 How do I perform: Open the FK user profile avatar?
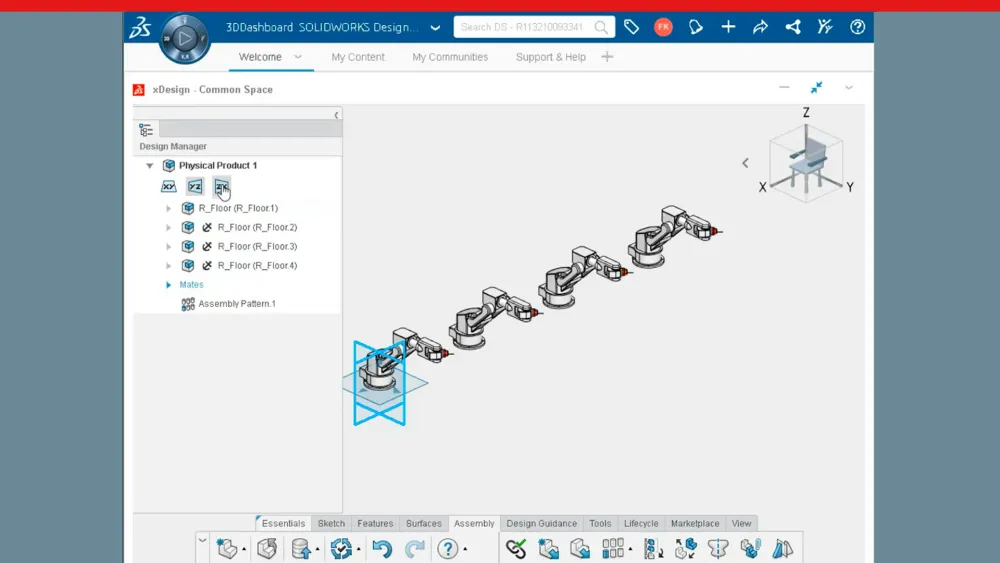point(663,27)
